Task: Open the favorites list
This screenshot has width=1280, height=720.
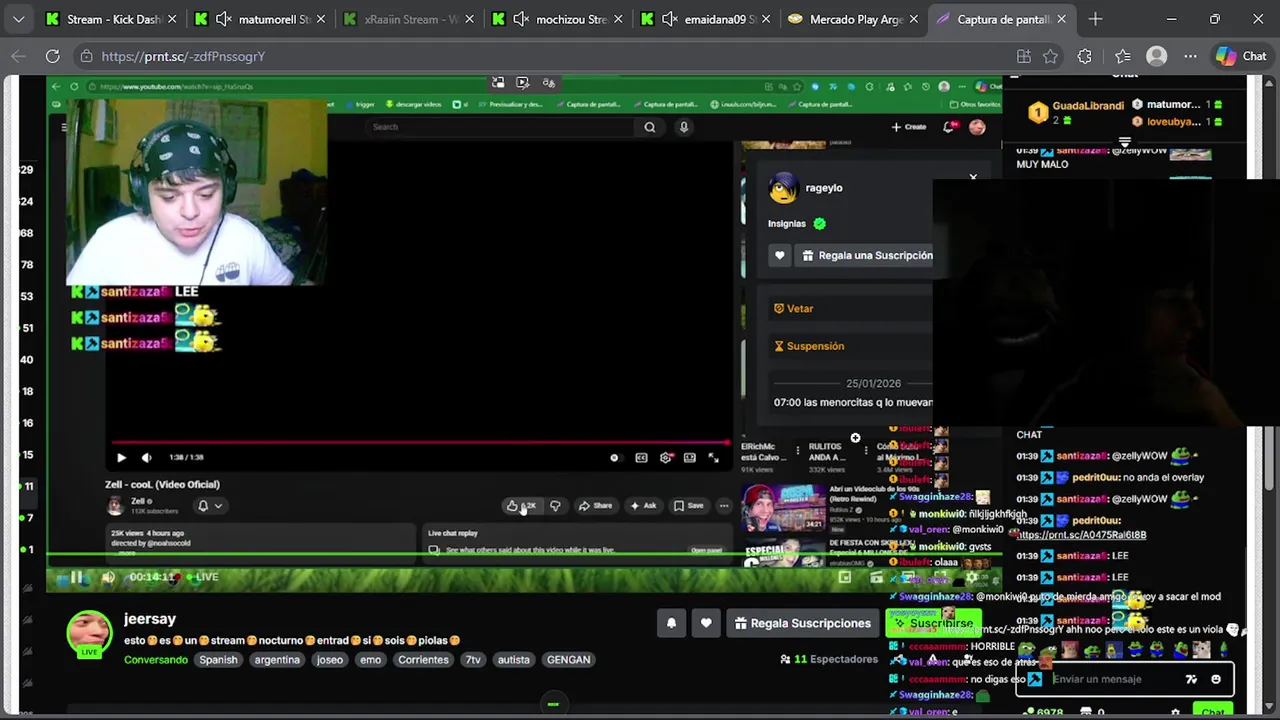Action: [1123, 56]
